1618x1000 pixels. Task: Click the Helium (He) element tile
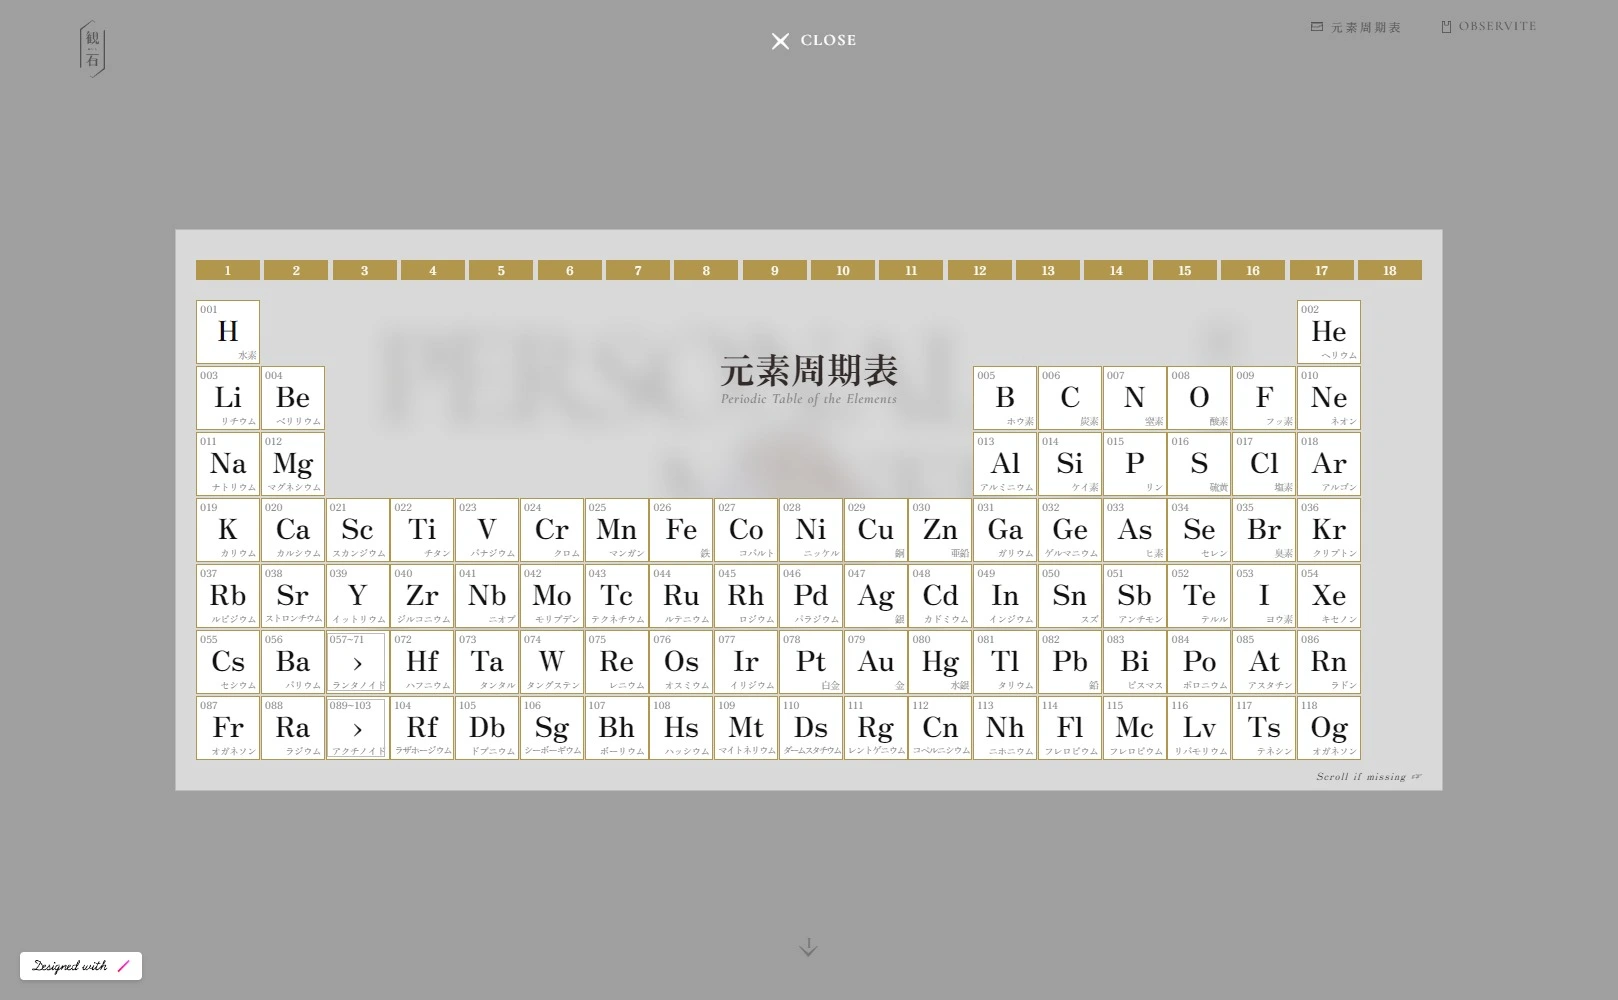1329,332
